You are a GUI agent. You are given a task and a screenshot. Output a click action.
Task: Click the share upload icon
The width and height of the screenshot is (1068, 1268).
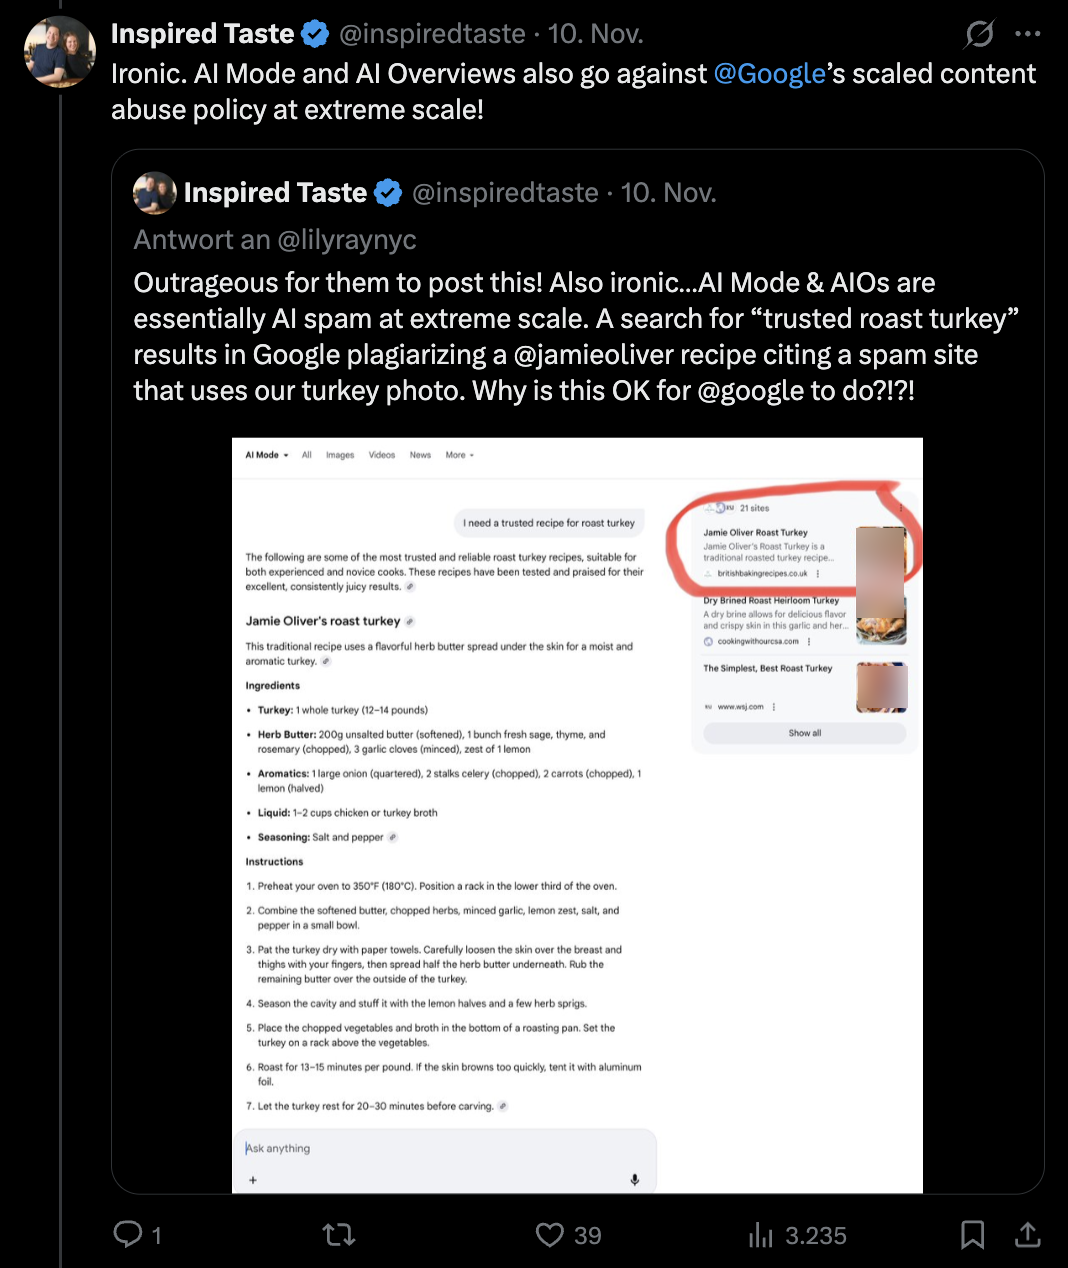(1028, 1235)
